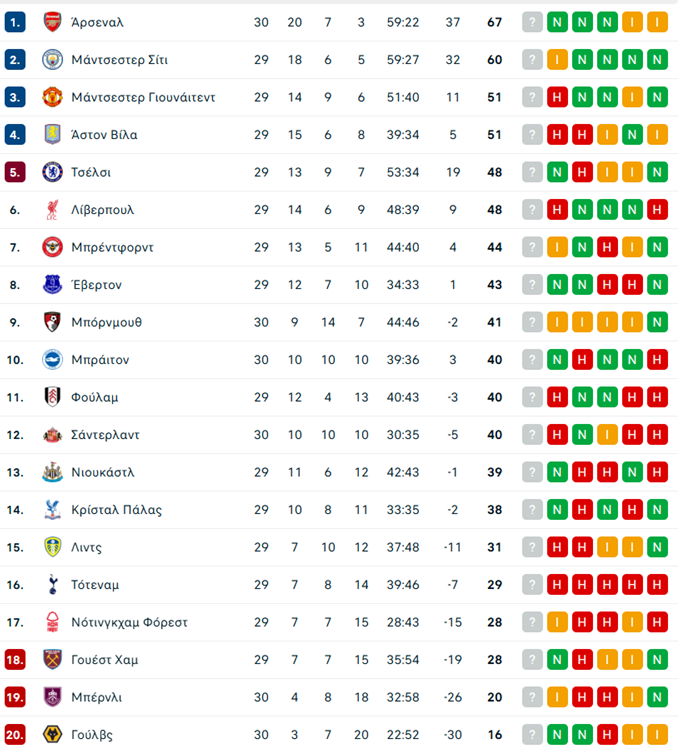This screenshot has height=749, width=679.
Task: Click the Everton crest icon
Action: point(52,285)
